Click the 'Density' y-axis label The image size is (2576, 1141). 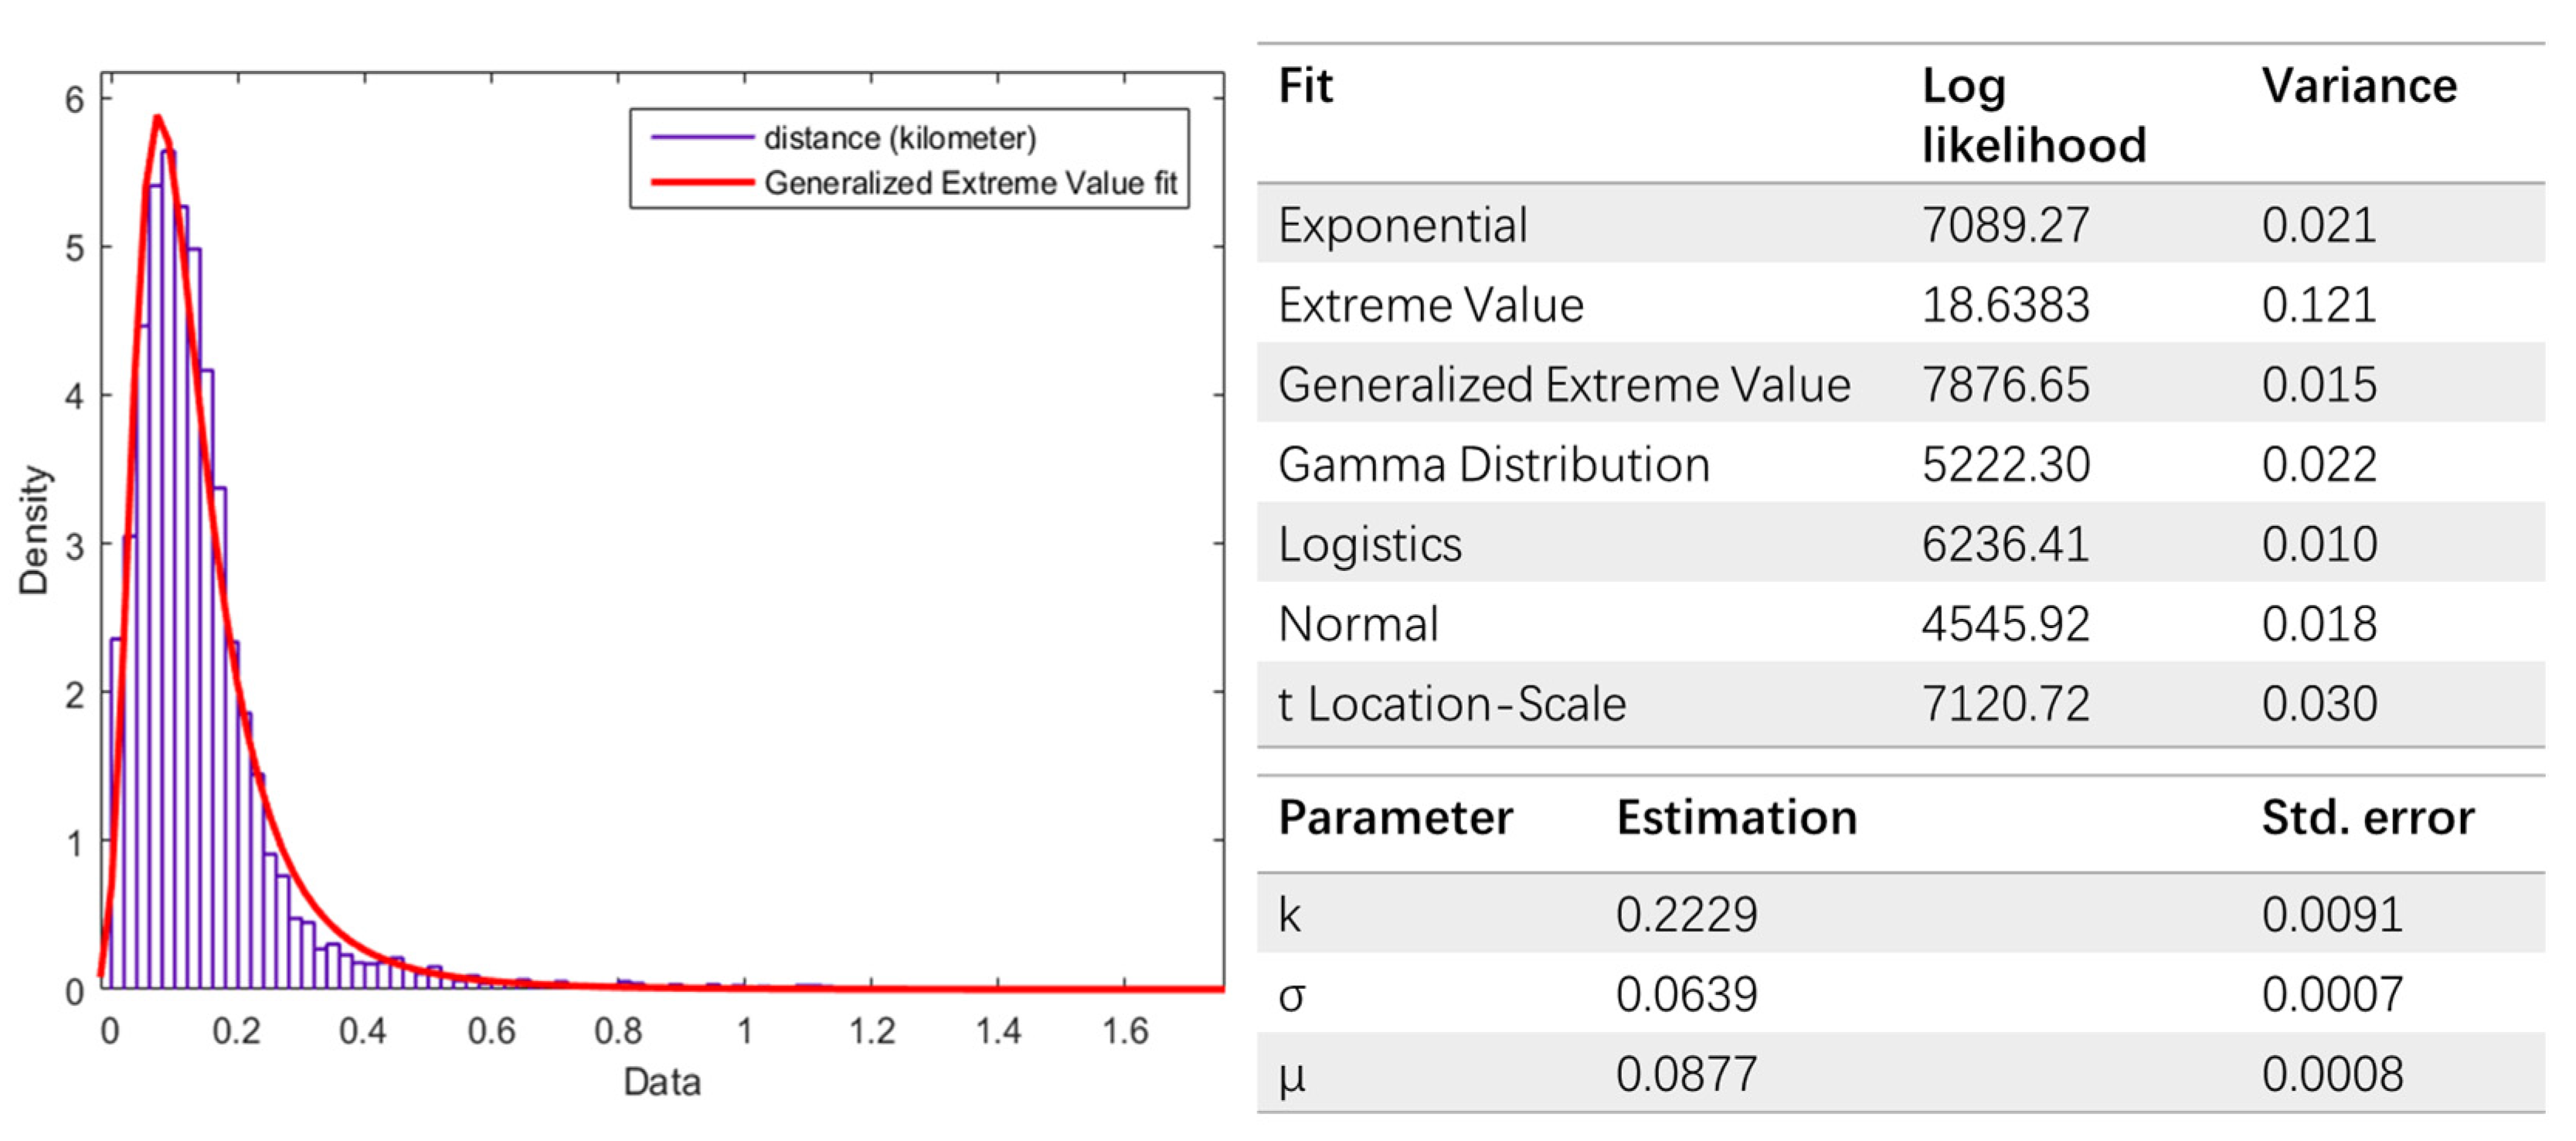(34, 530)
